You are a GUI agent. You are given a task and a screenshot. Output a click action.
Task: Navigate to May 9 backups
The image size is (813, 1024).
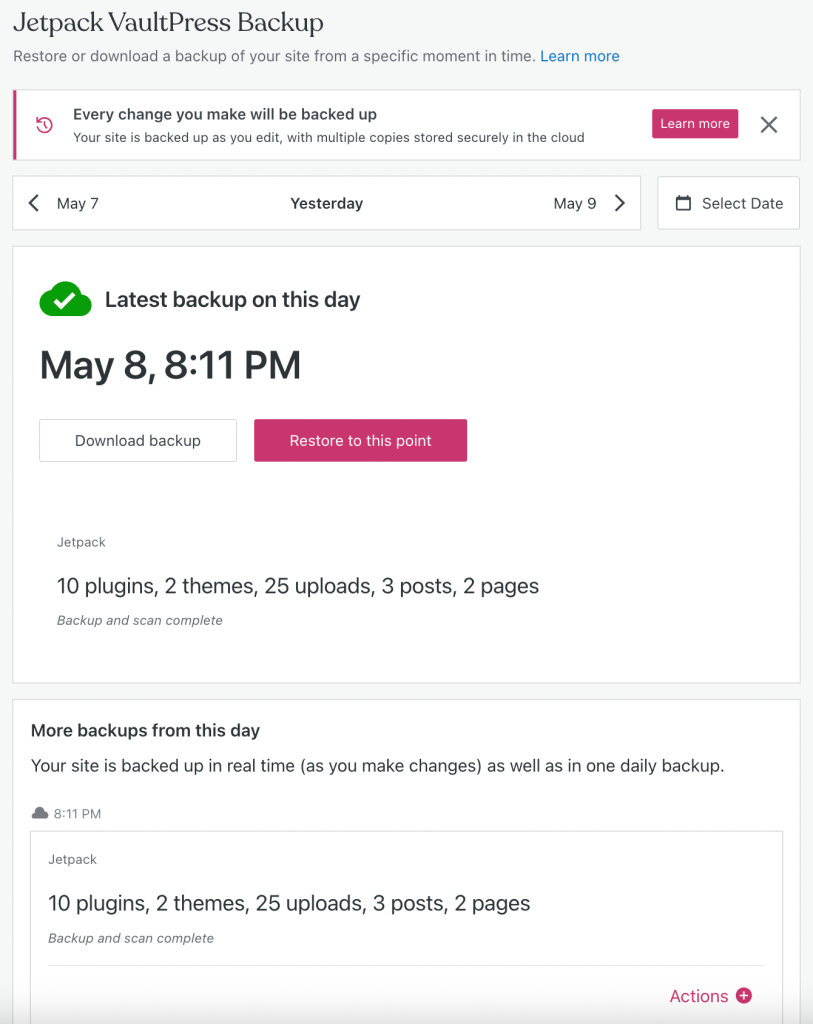[x=590, y=203]
